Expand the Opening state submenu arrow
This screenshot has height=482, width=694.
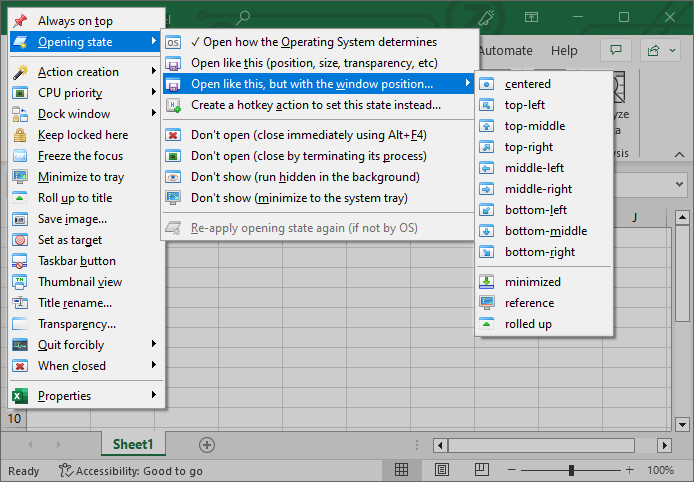coord(154,41)
